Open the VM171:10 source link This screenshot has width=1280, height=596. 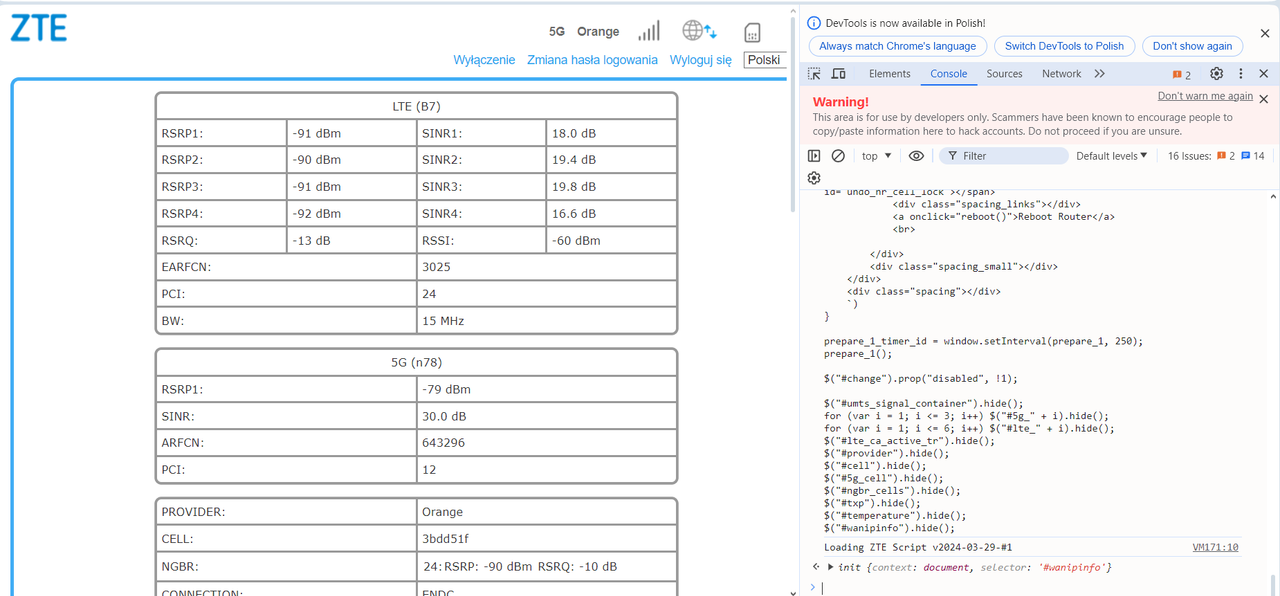point(1215,548)
